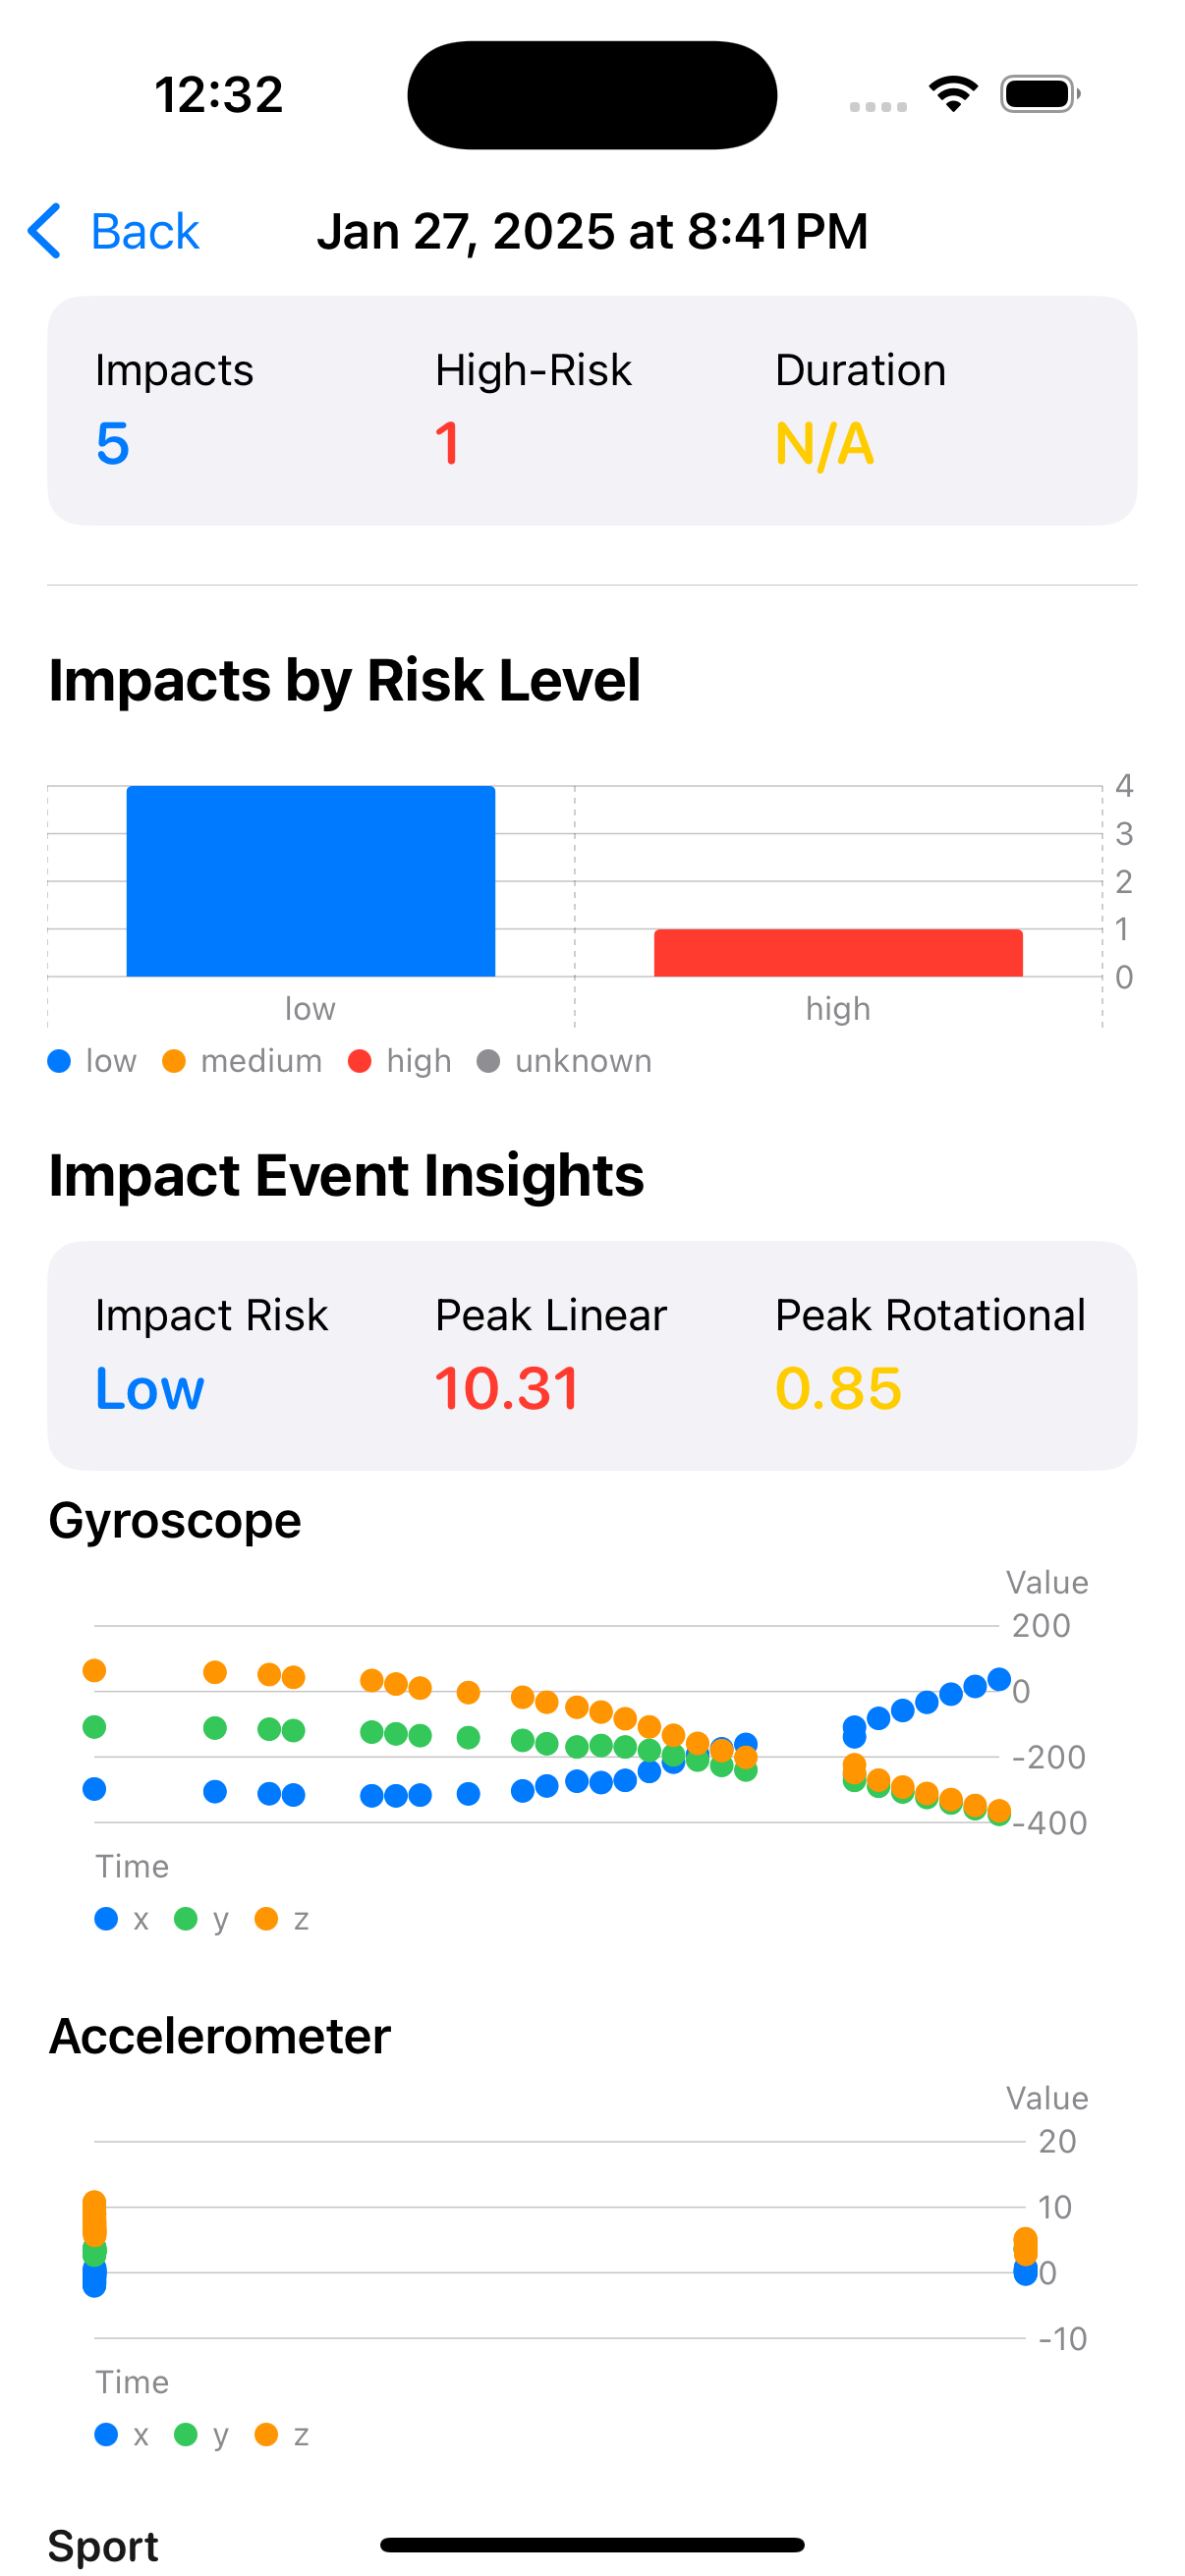The height and width of the screenshot is (2576, 1185).
Task: Tap the Gyroscope z-axis legend dot
Action: click(x=266, y=1919)
